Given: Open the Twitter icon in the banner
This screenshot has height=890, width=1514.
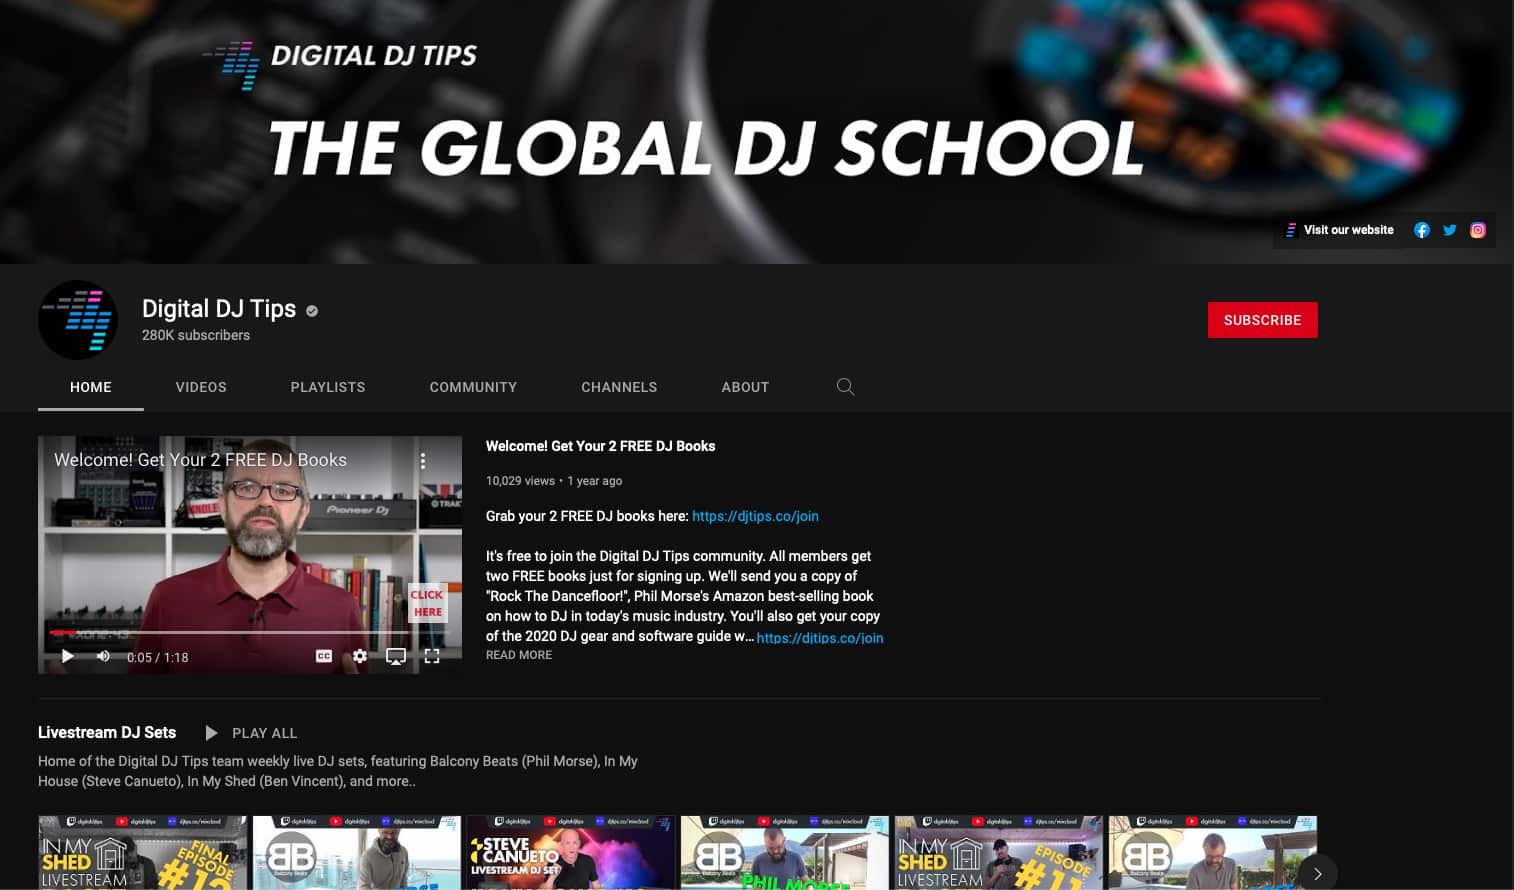Looking at the screenshot, I should pos(1449,229).
